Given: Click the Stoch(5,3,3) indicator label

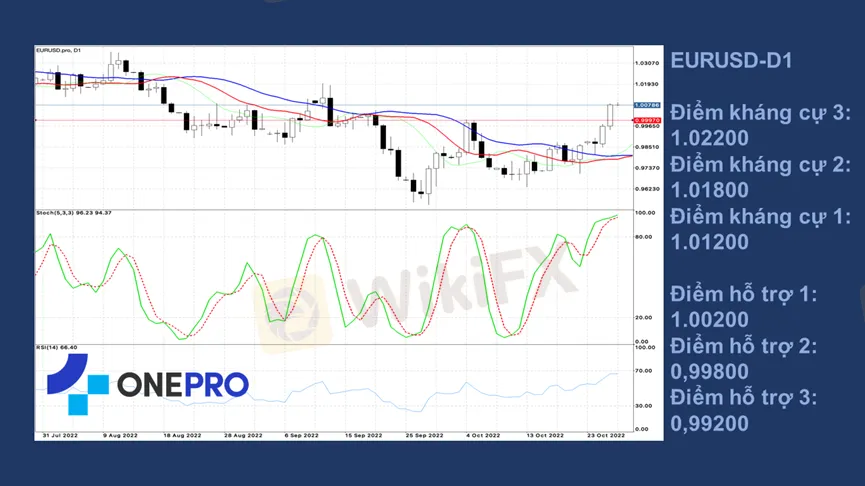Looking at the screenshot, I should point(74,213).
